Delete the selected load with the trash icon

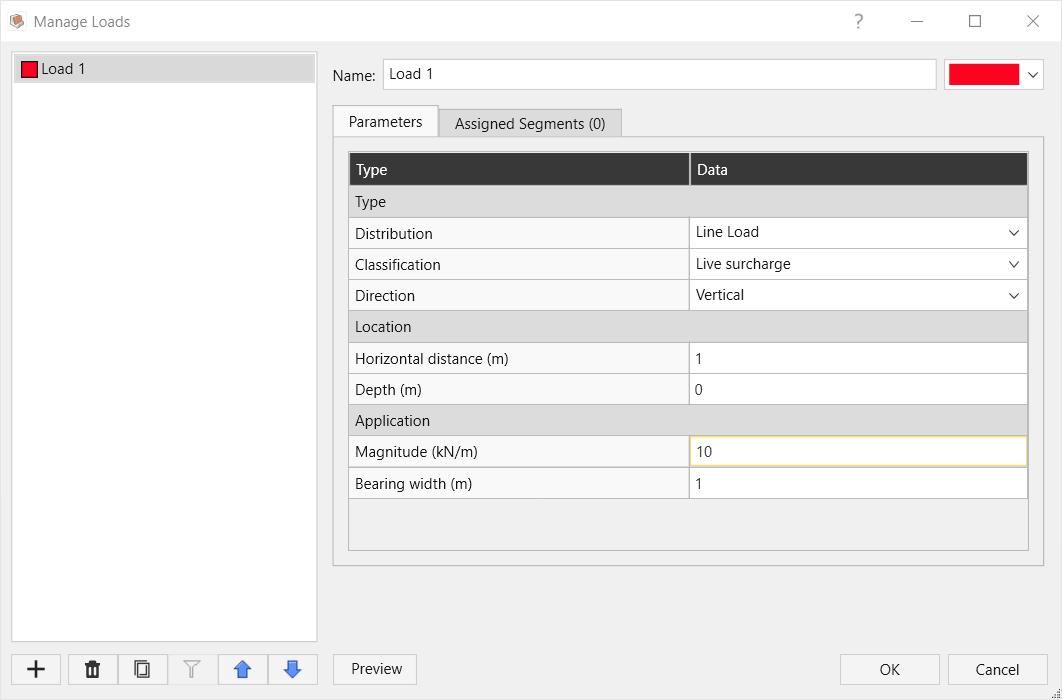click(x=93, y=670)
